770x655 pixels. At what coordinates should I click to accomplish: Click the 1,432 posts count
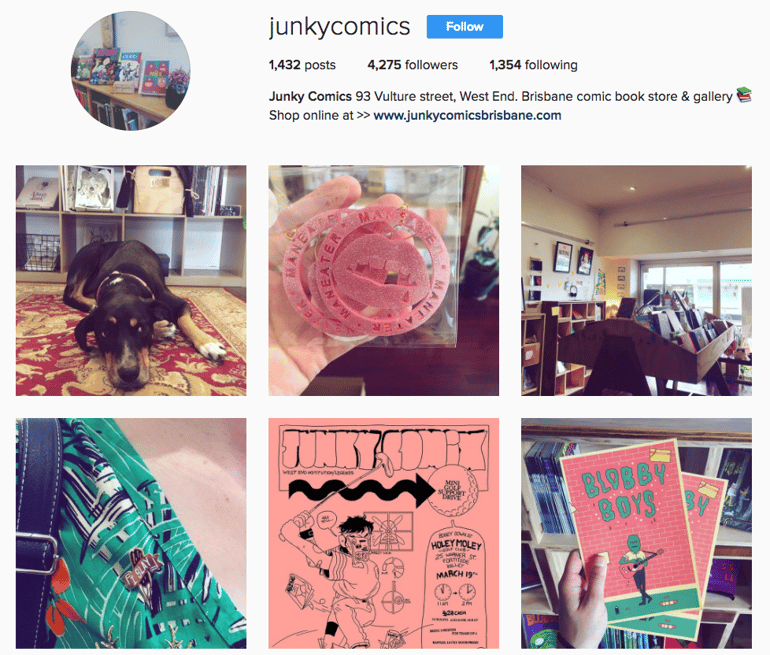[302, 65]
